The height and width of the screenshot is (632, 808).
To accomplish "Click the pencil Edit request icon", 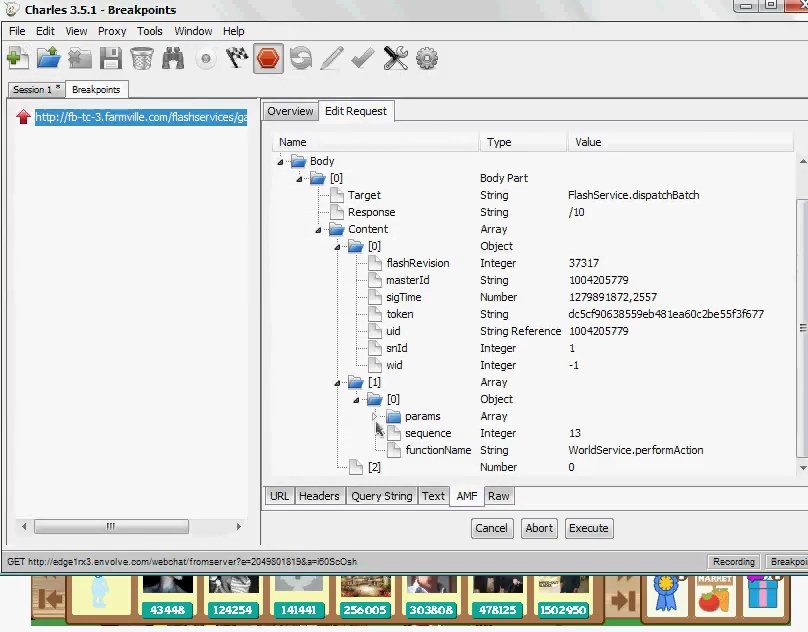I will 332,58.
